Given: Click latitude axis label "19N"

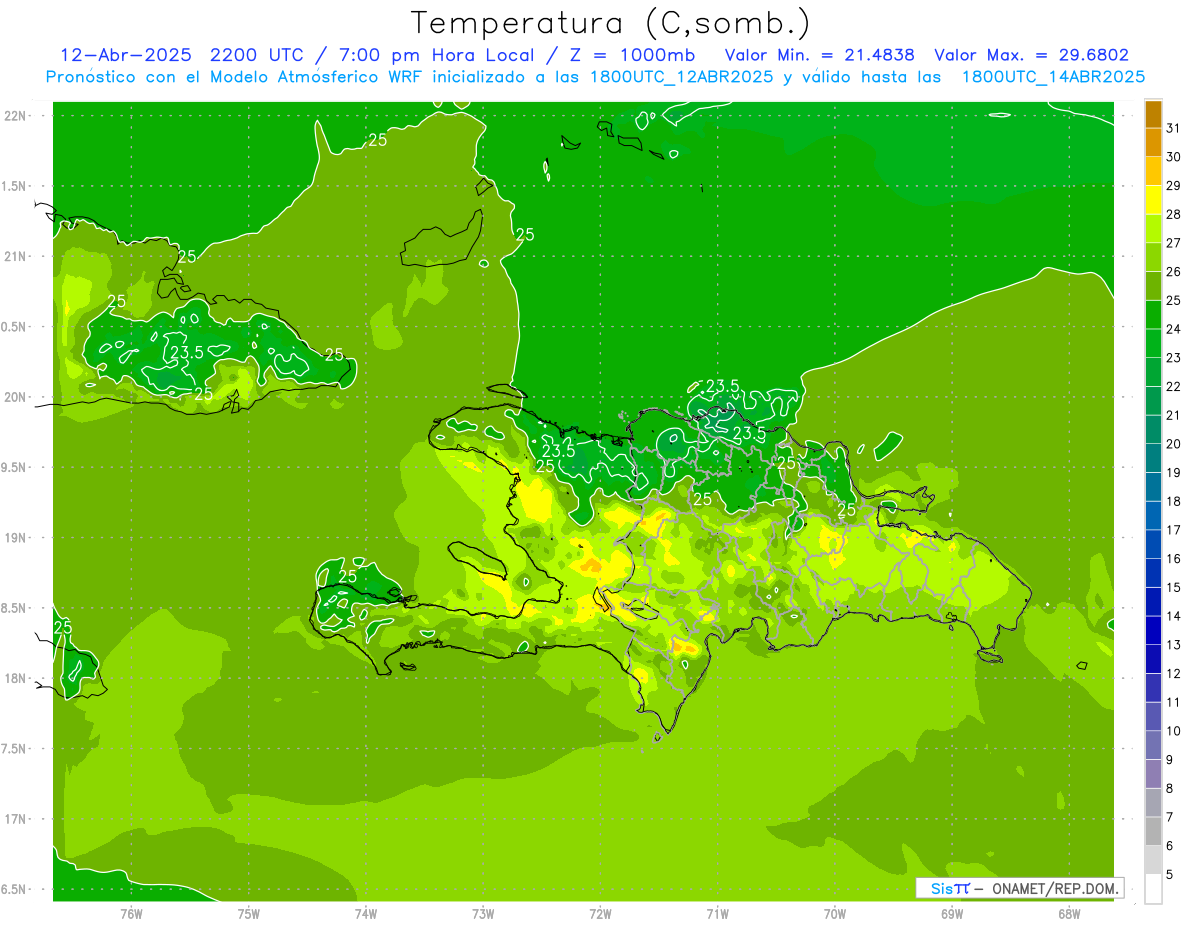Looking at the screenshot, I should point(15,537).
